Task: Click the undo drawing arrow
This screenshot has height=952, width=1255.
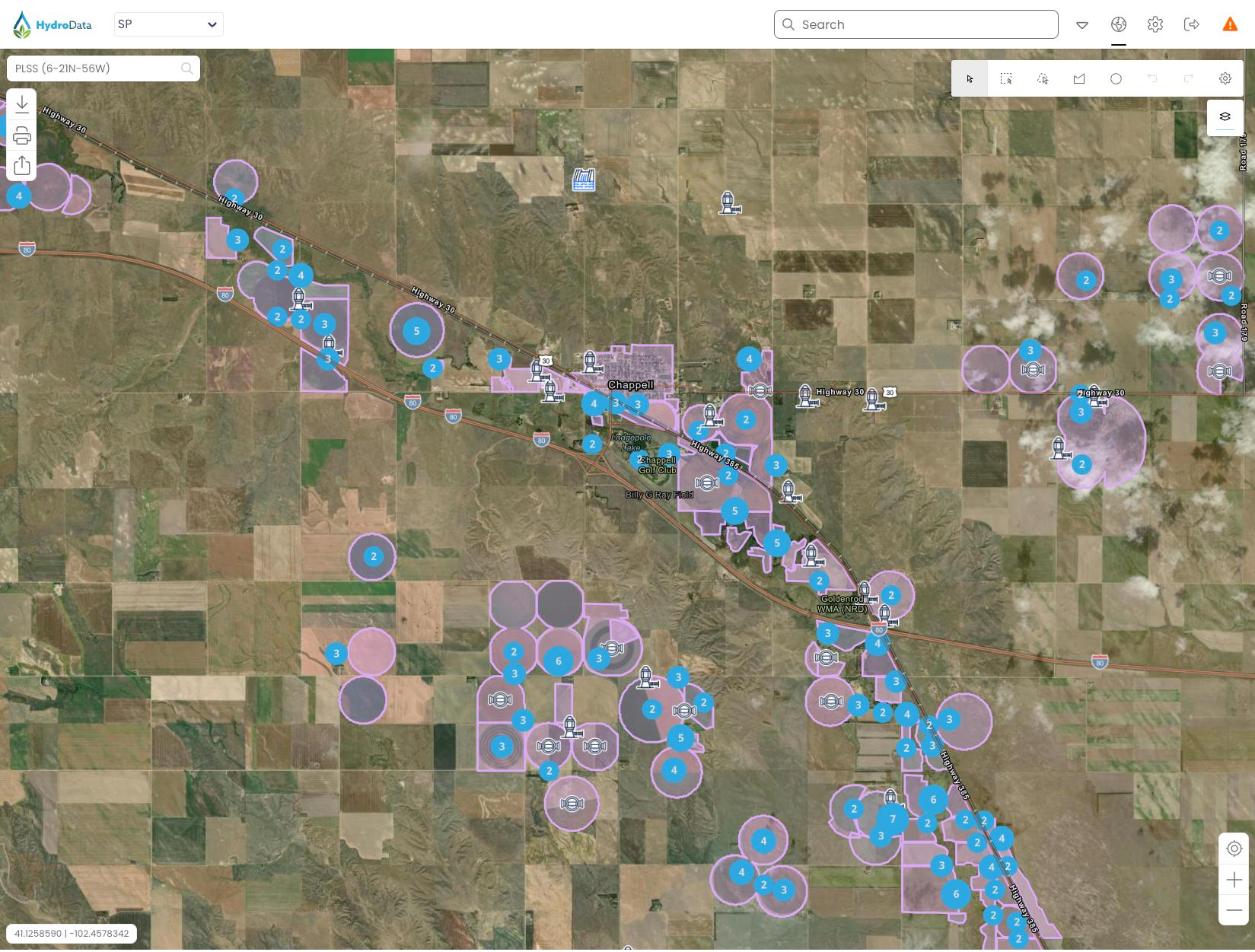Action: [x=1152, y=78]
